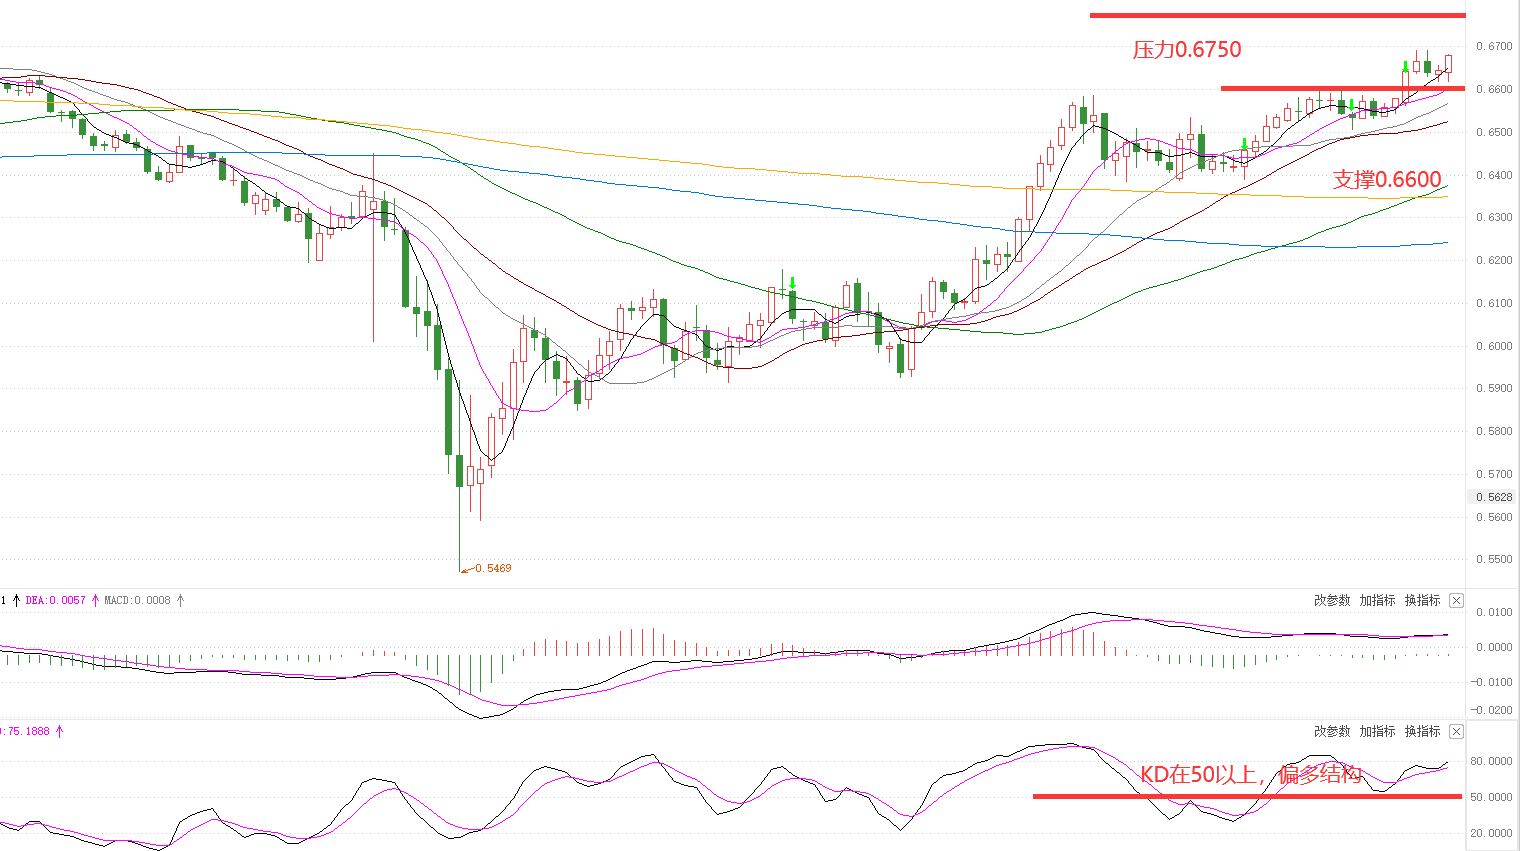Screen dimensions: 1520x851
Task: Click 换指标 in the KD panel
Action: pyautogui.click(x=1422, y=731)
